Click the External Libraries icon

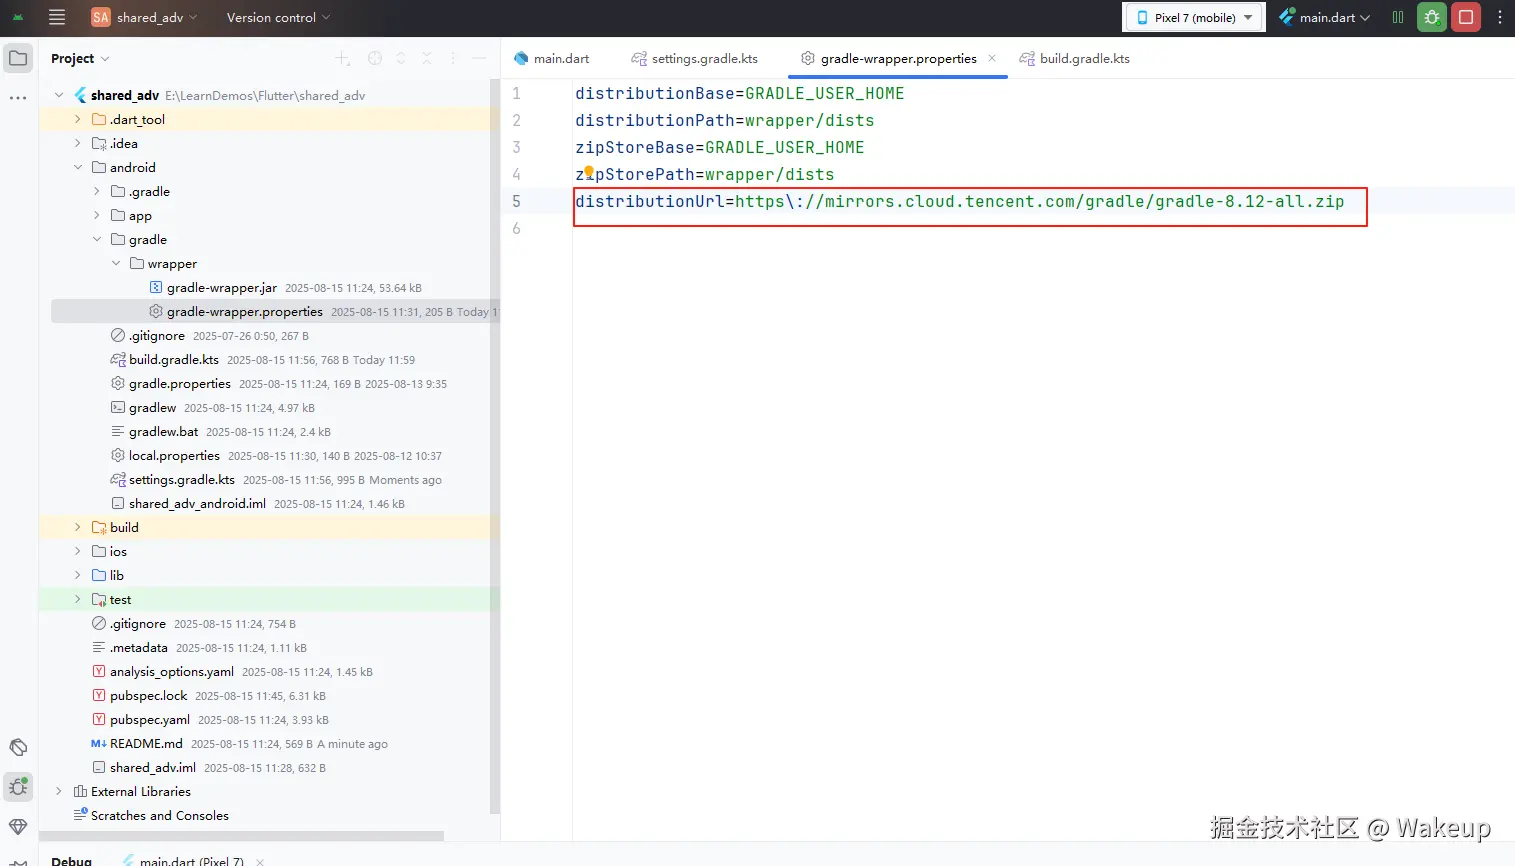point(80,791)
